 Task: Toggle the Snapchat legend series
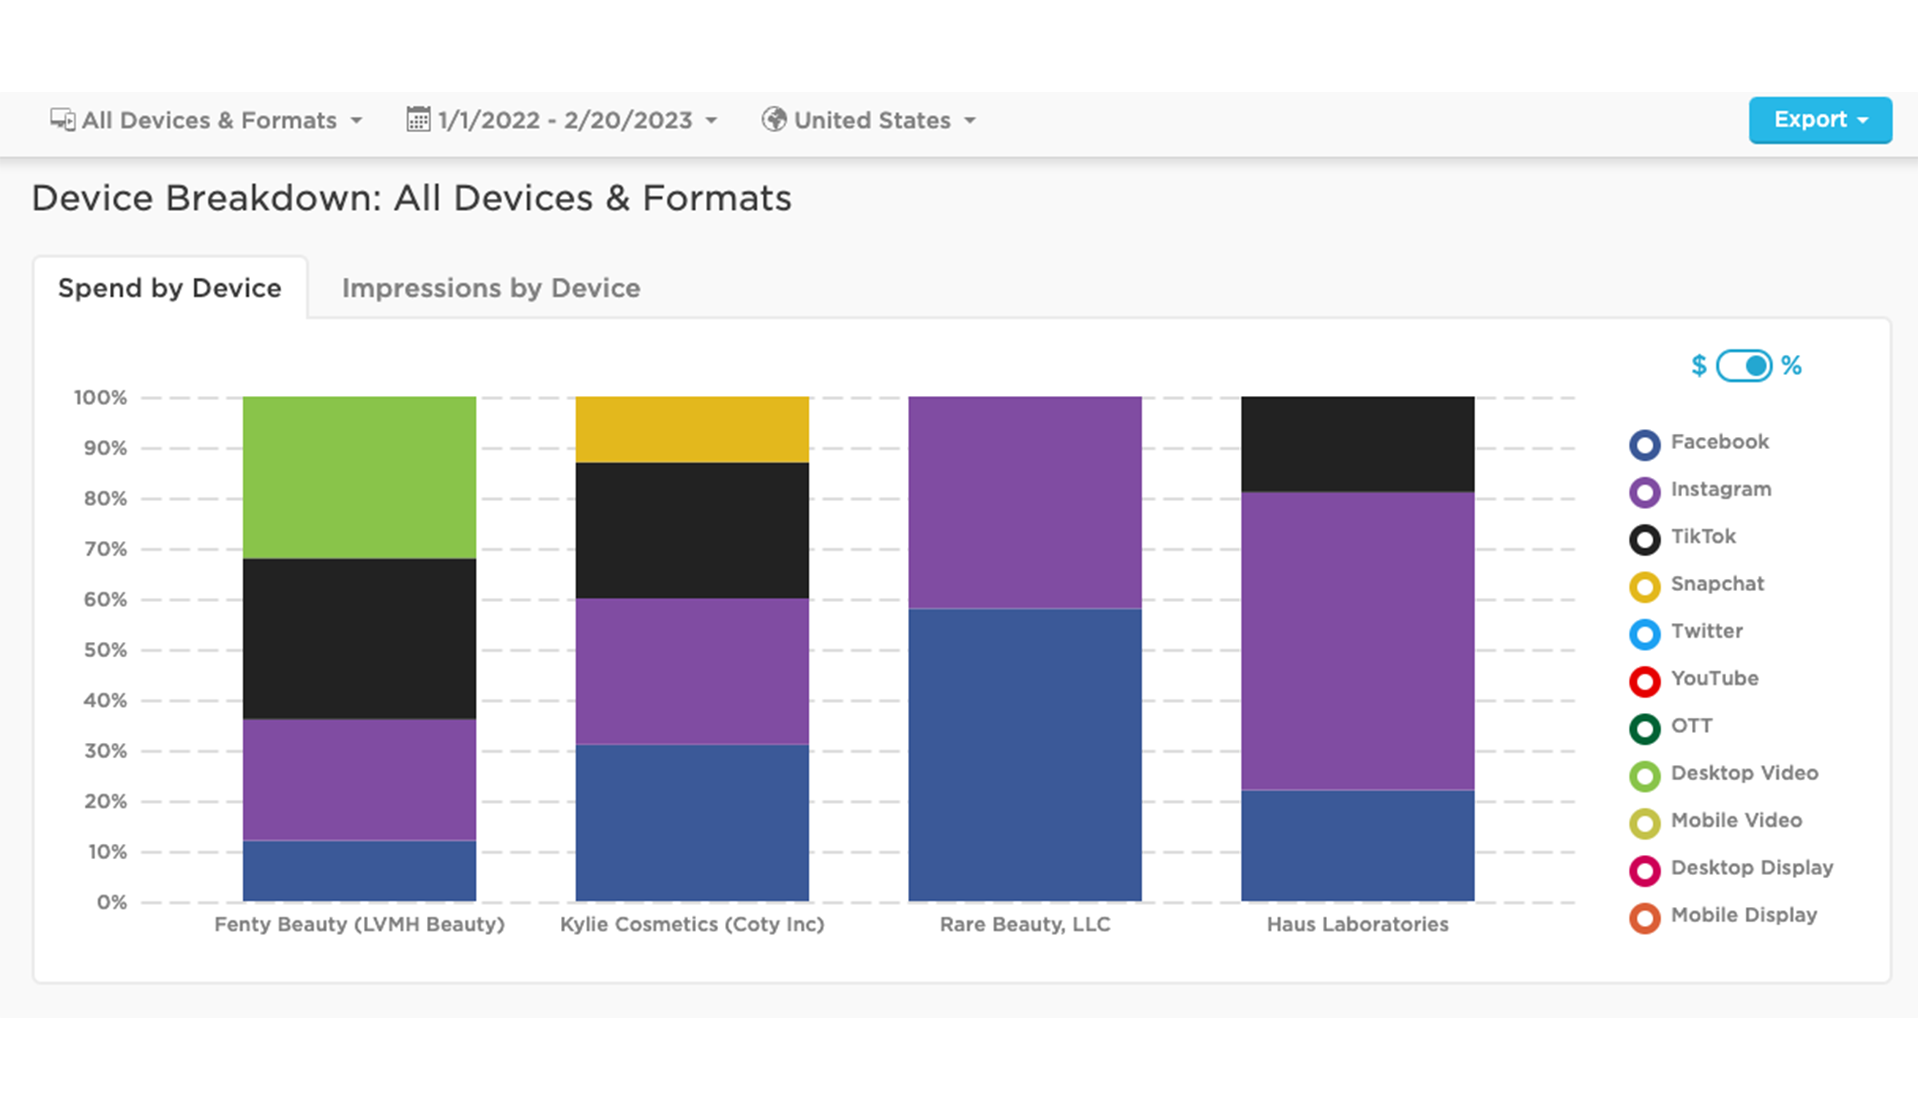[x=1697, y=585]
